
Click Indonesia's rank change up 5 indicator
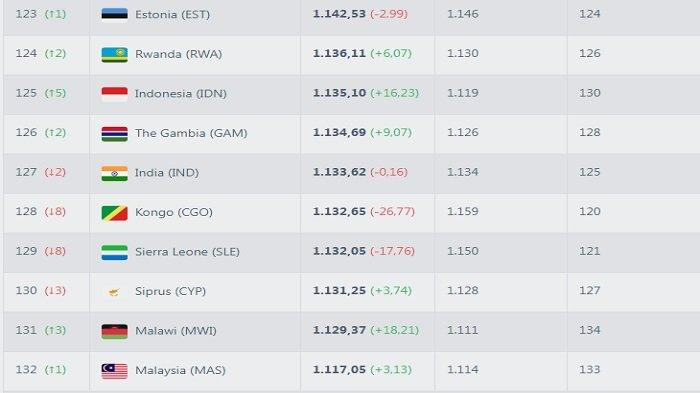[x=55, y=93]
